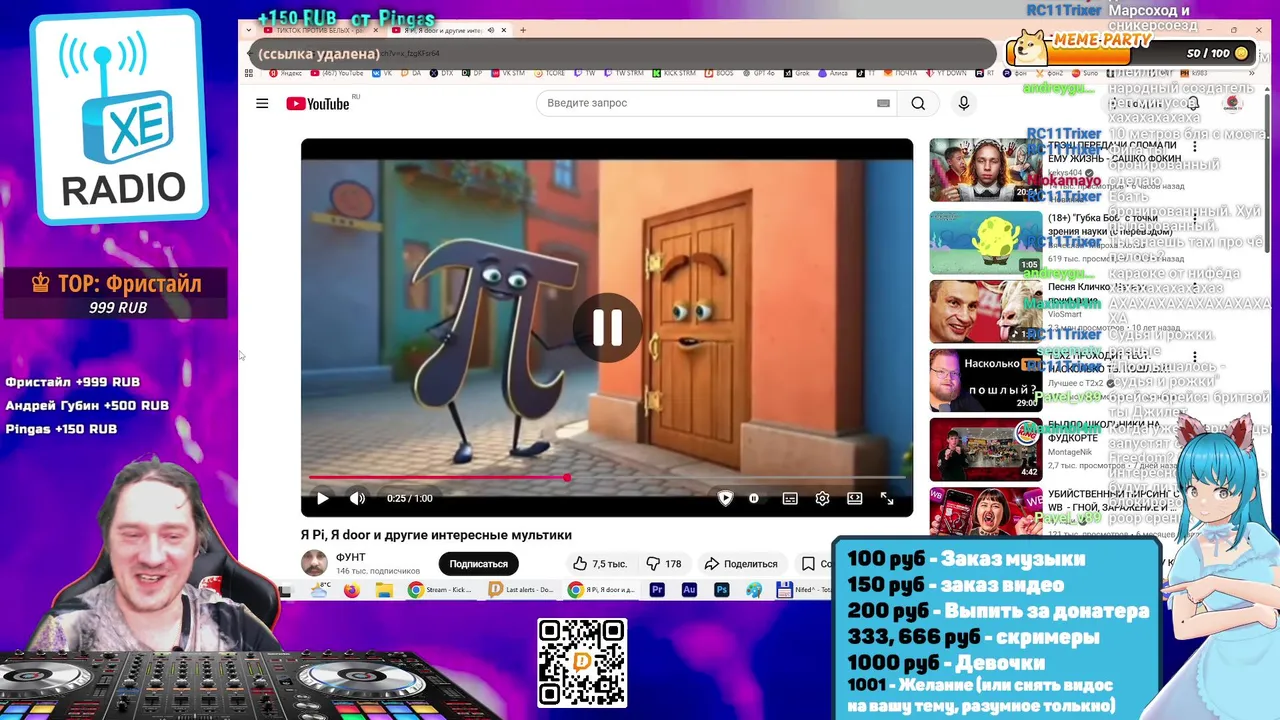Open the 'Насколько пошлый?' thumbnail 29:00
Image resolution: width=1280 pixels, height=720 pixels.
pyautogui.click(x=985, y=380)
